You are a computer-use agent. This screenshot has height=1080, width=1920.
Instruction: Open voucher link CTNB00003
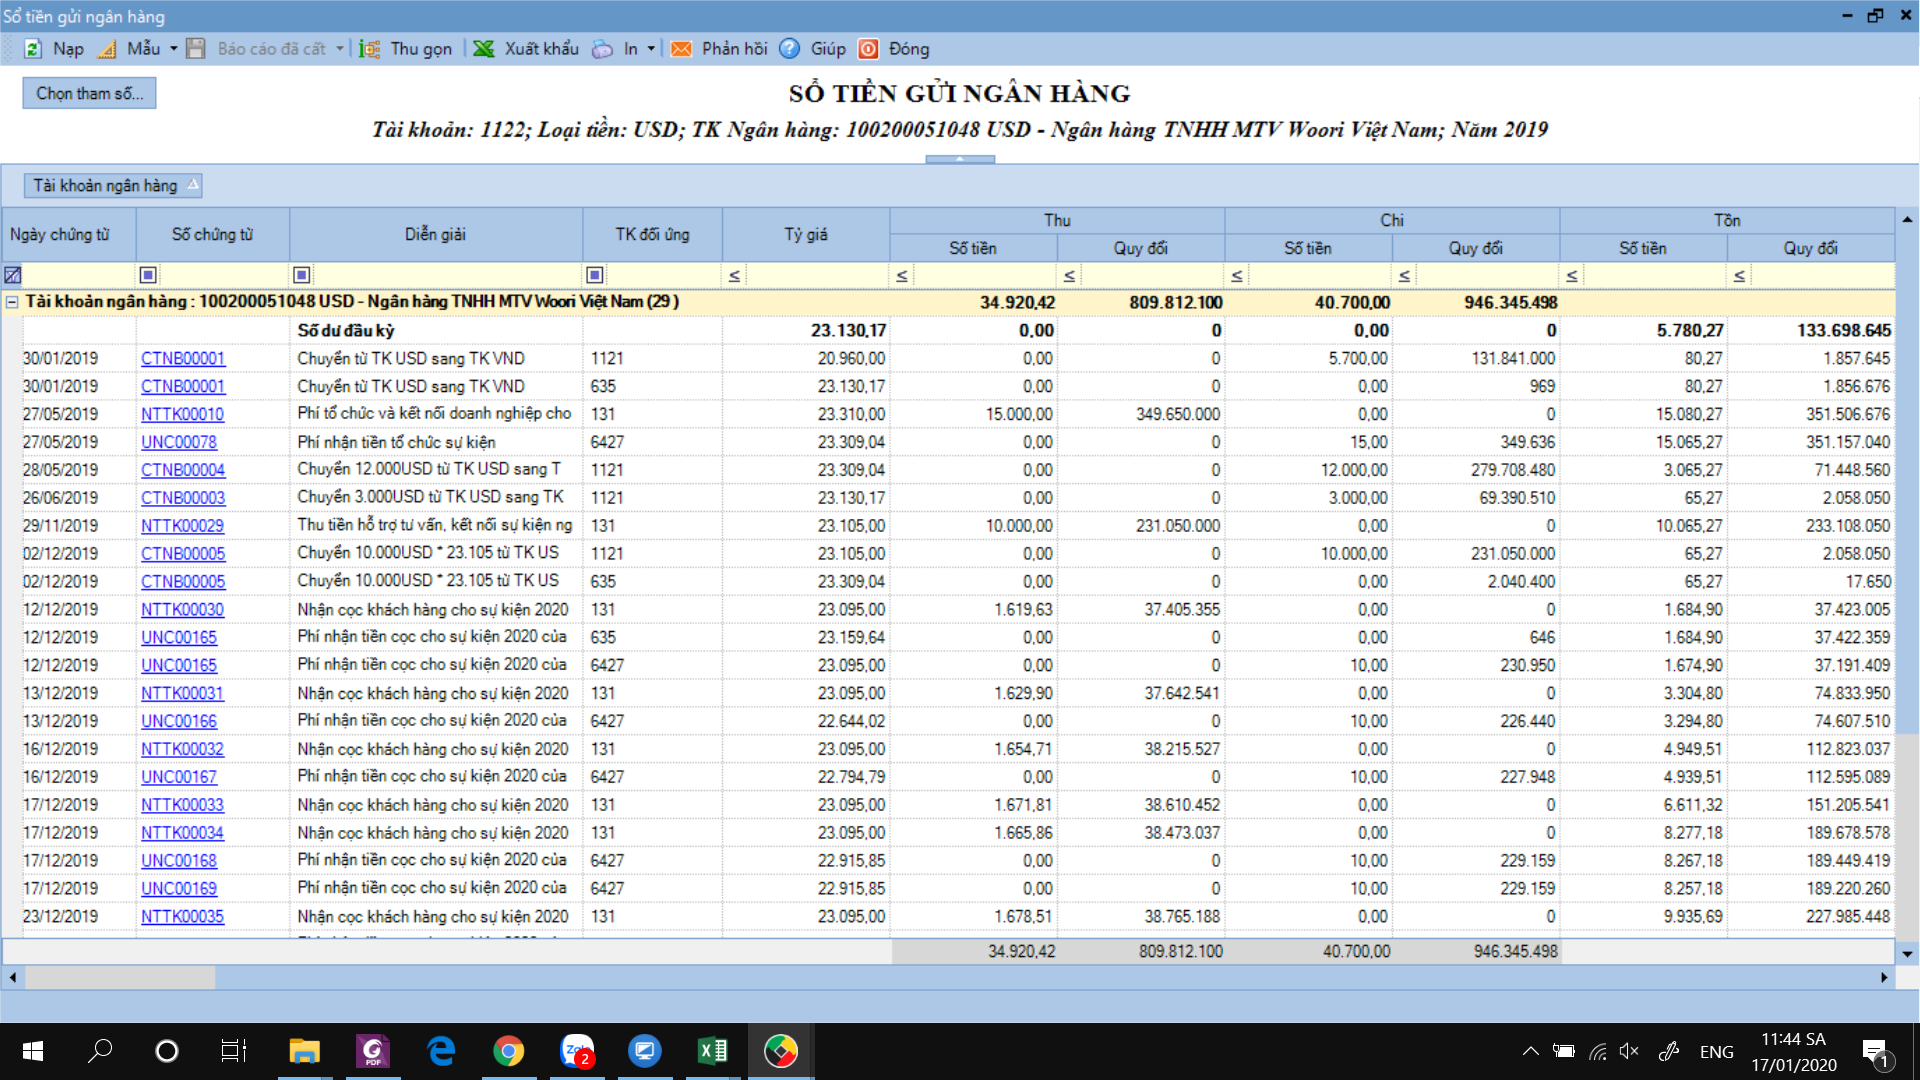[x=183, y=498]
